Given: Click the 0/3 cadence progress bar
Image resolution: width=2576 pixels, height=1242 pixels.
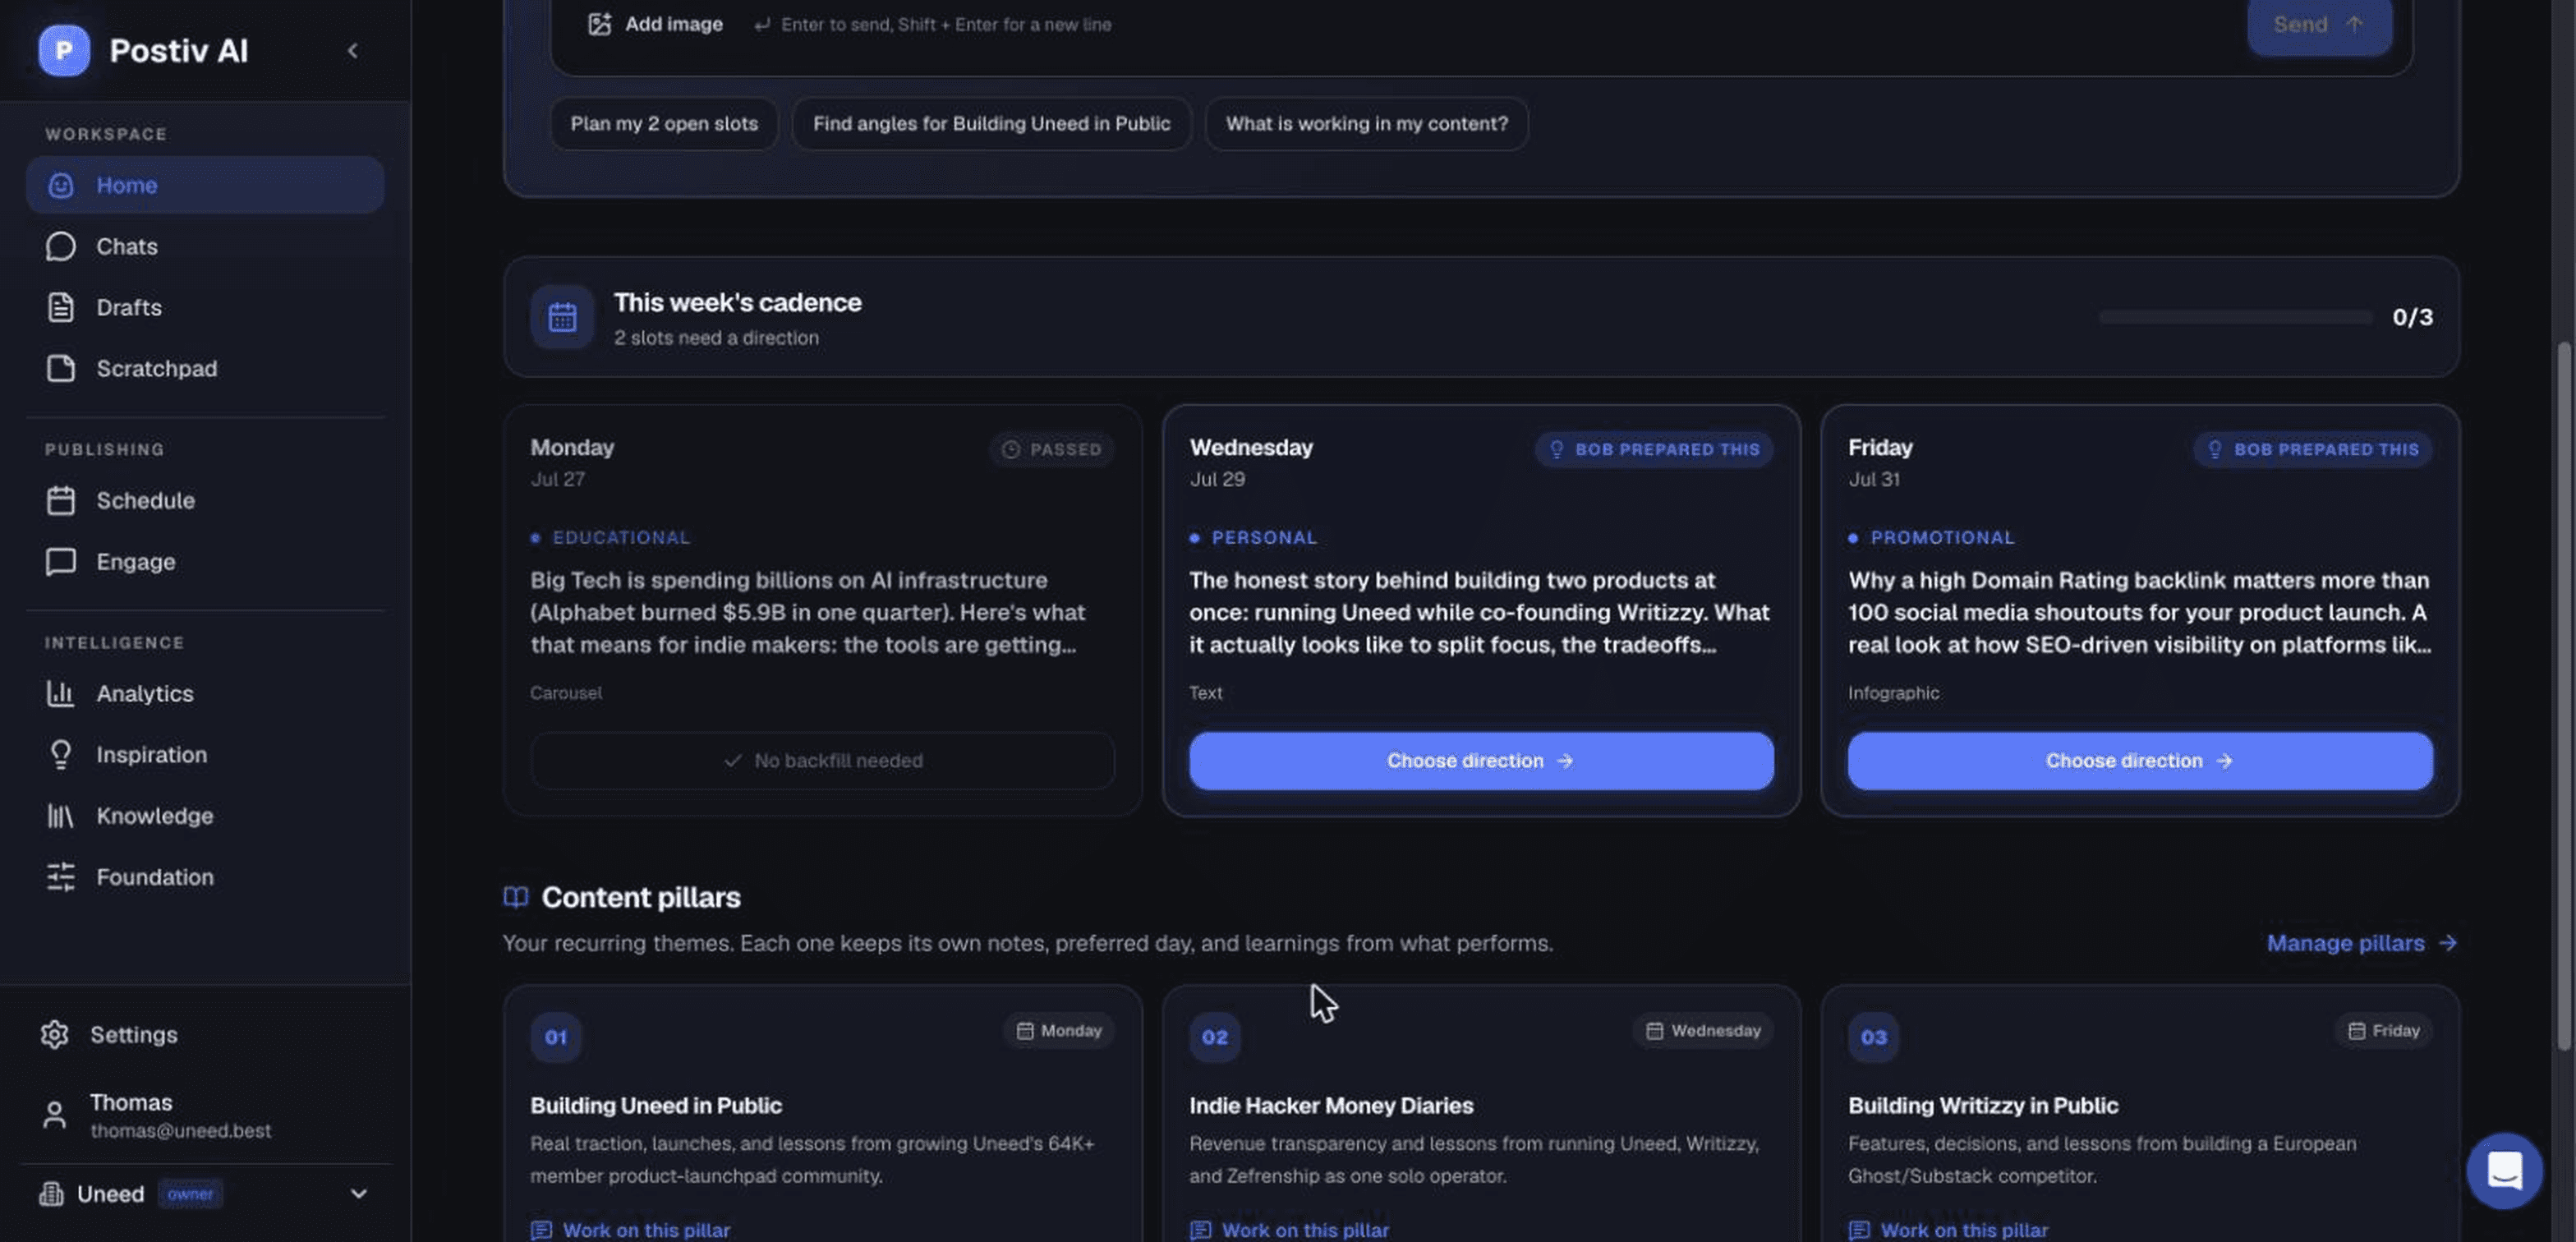Looking at the screenshot, I should [x=2235, y=317].
